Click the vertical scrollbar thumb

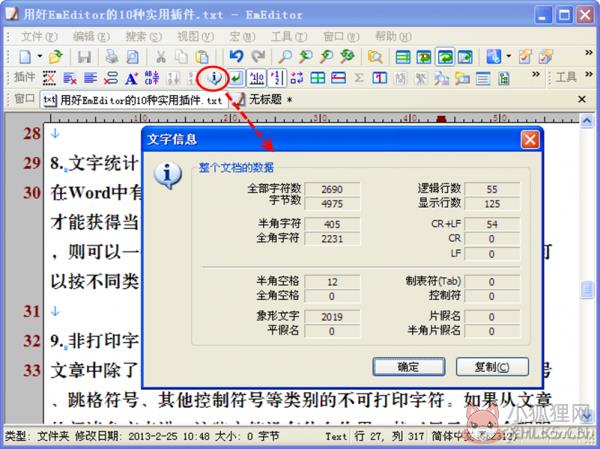coord(587,290)
